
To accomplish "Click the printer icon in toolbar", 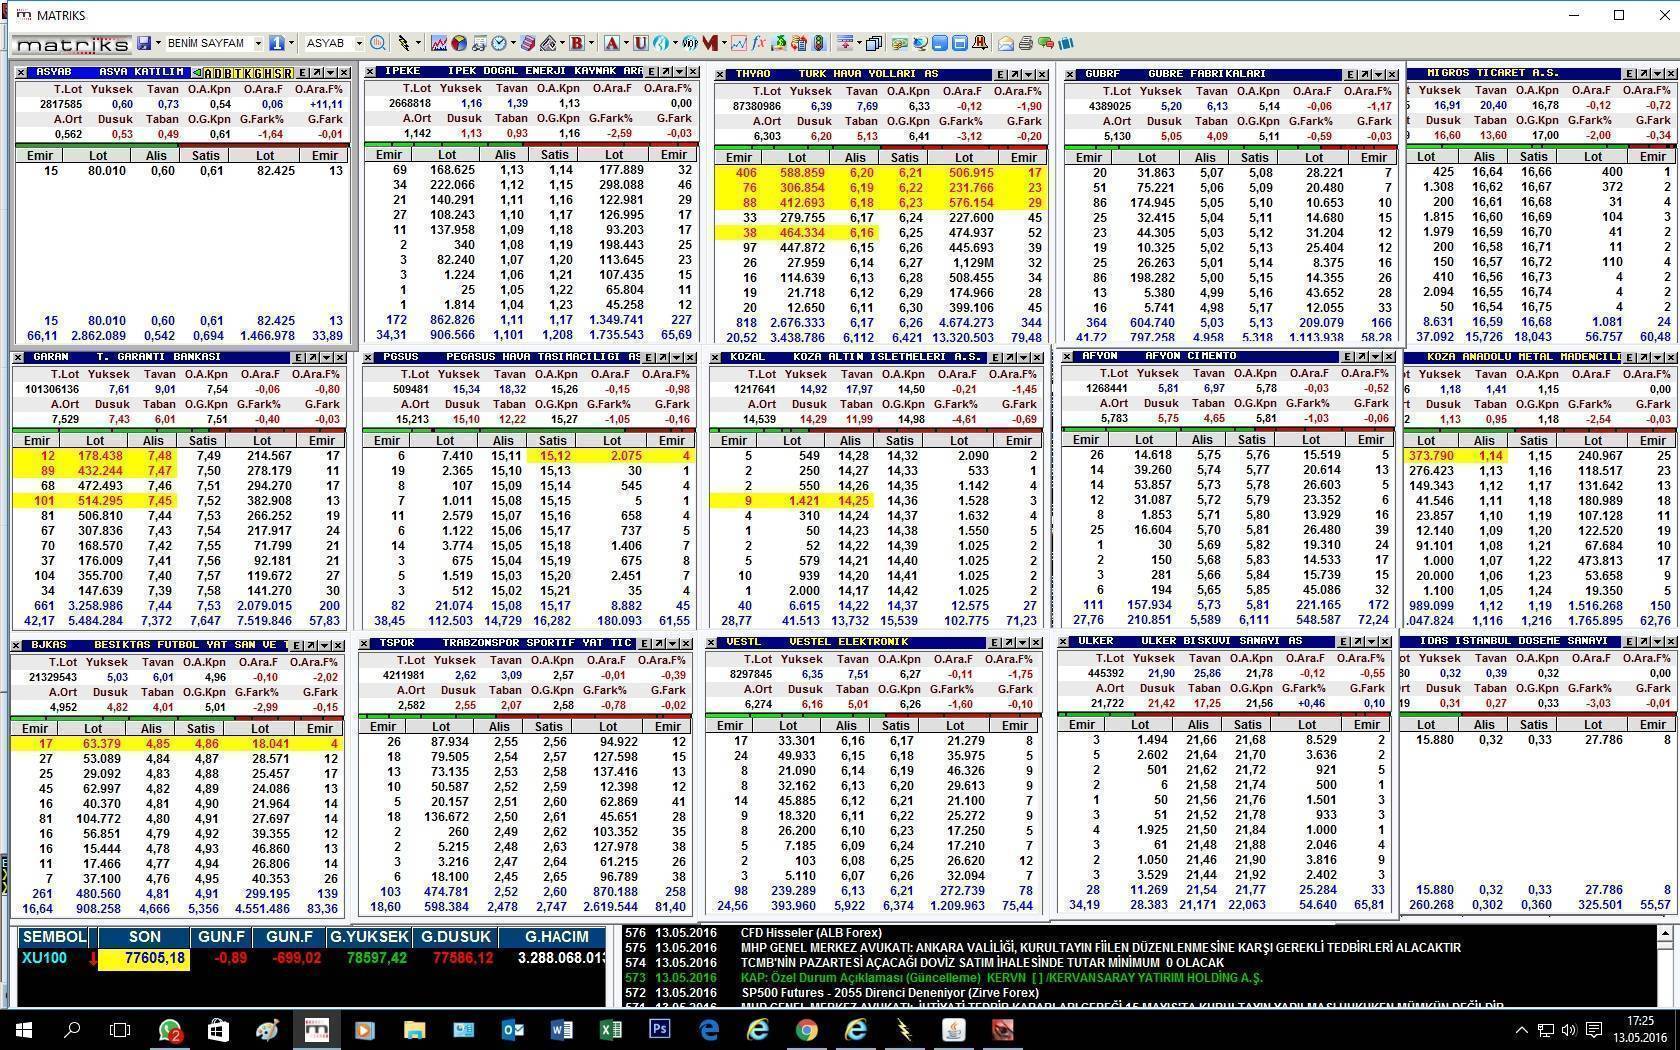I will [1025, 43].
